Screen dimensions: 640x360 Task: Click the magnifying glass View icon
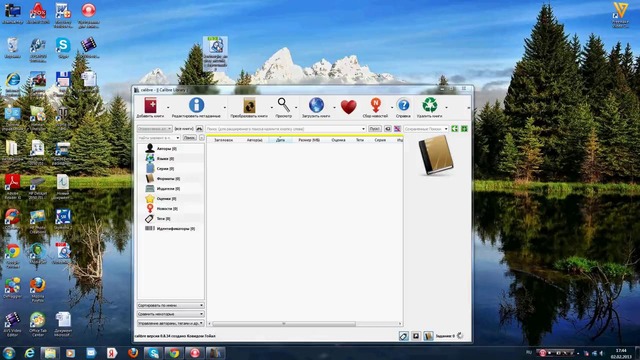click(284, 105)
